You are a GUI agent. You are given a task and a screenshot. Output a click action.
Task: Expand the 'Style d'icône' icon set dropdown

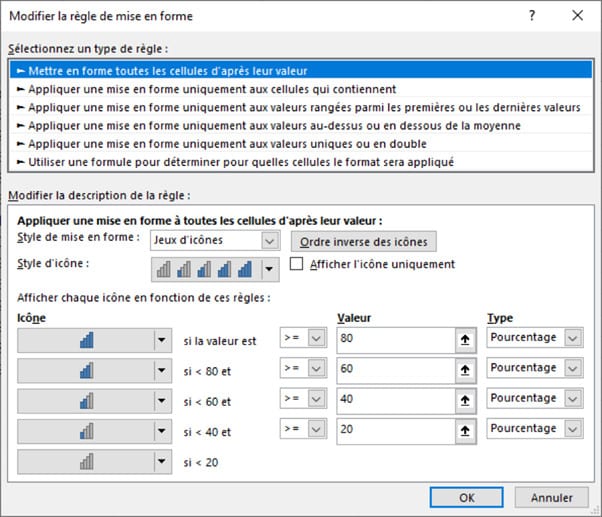point(267,268)
